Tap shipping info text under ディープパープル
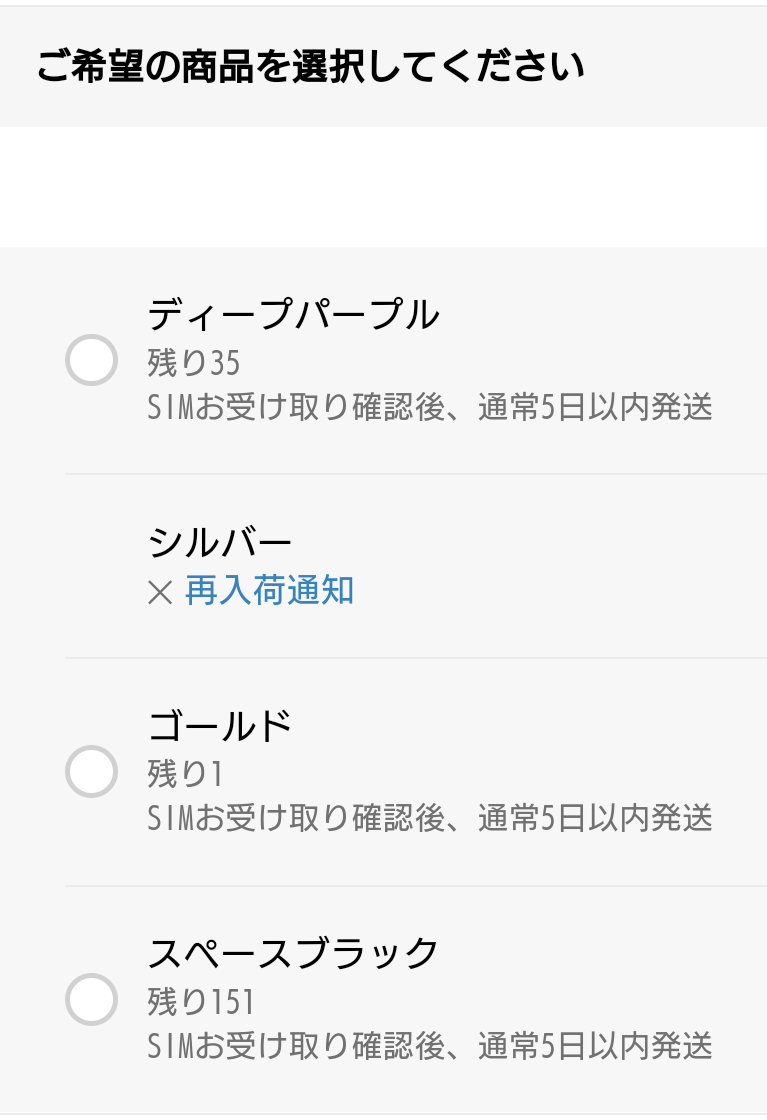Screen dimensions: 767x1120 pyautogui.click(x=429, y=407)
